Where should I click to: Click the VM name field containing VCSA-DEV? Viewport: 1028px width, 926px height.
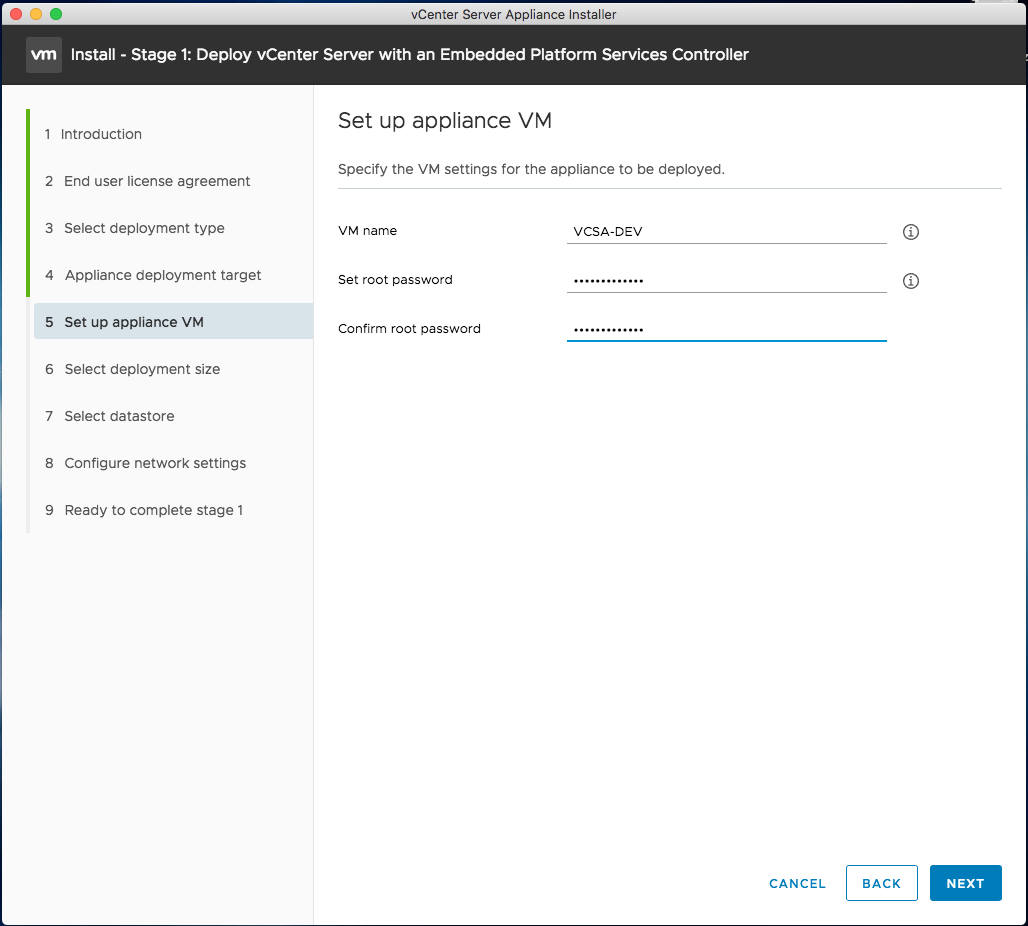(726, 231)
